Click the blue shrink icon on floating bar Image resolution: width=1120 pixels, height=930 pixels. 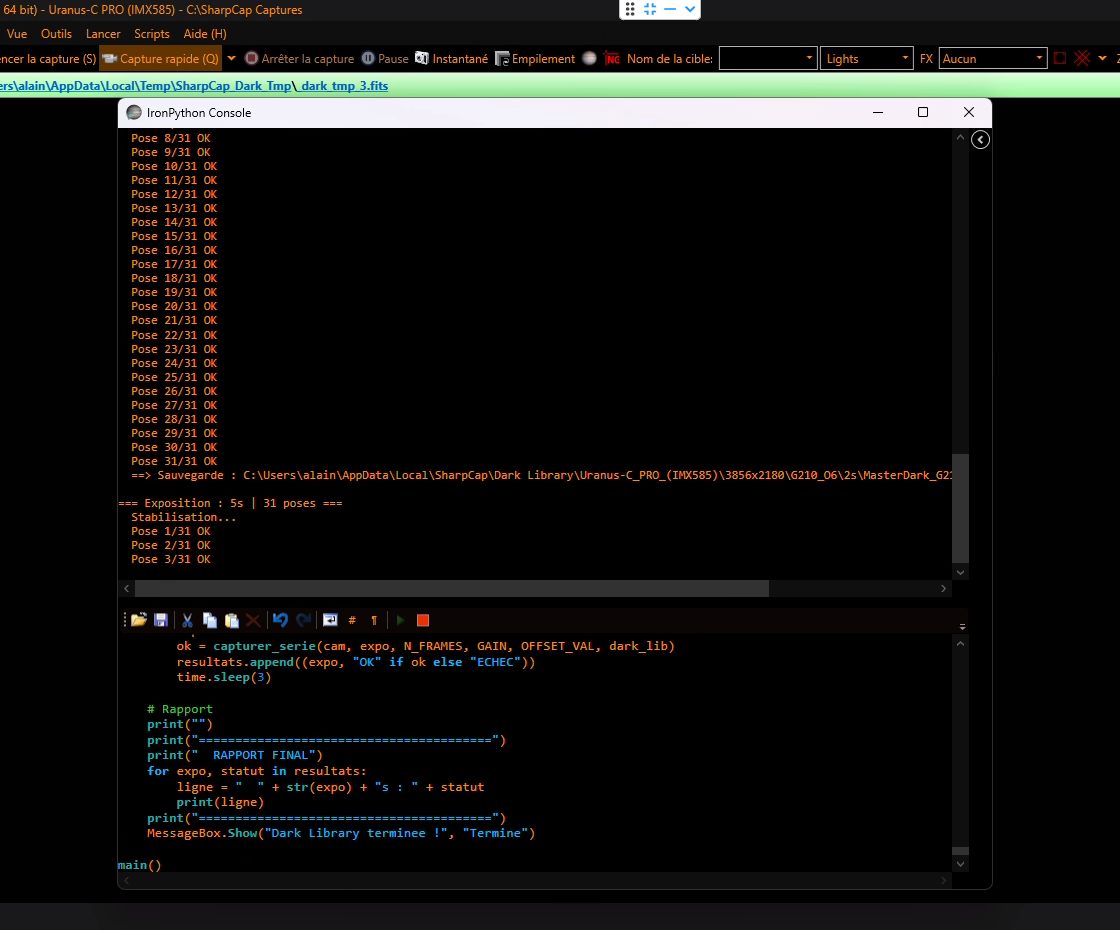tap(650, 9)
